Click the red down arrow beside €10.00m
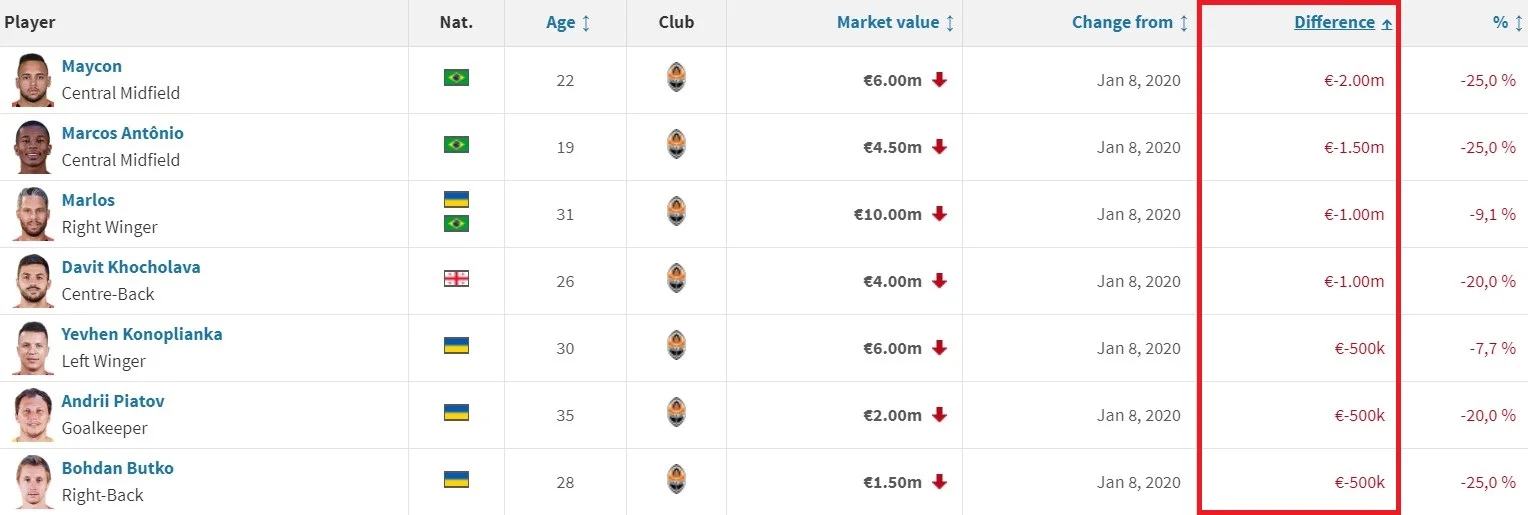The image size is (1528, 515). coord(939,213)
